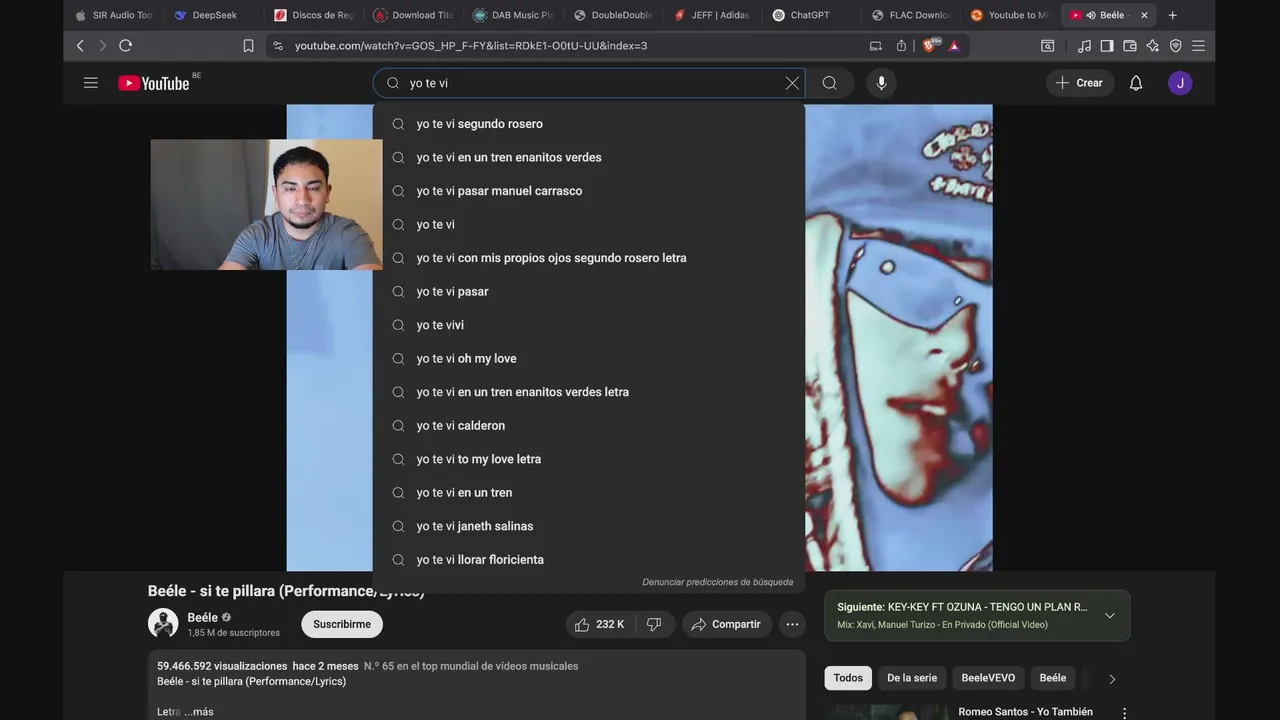Select suggestion 'yo te vi to my love letra'
Viewport: 1280px width, 720px height.
pyautogui.click(x=589, y=459)
